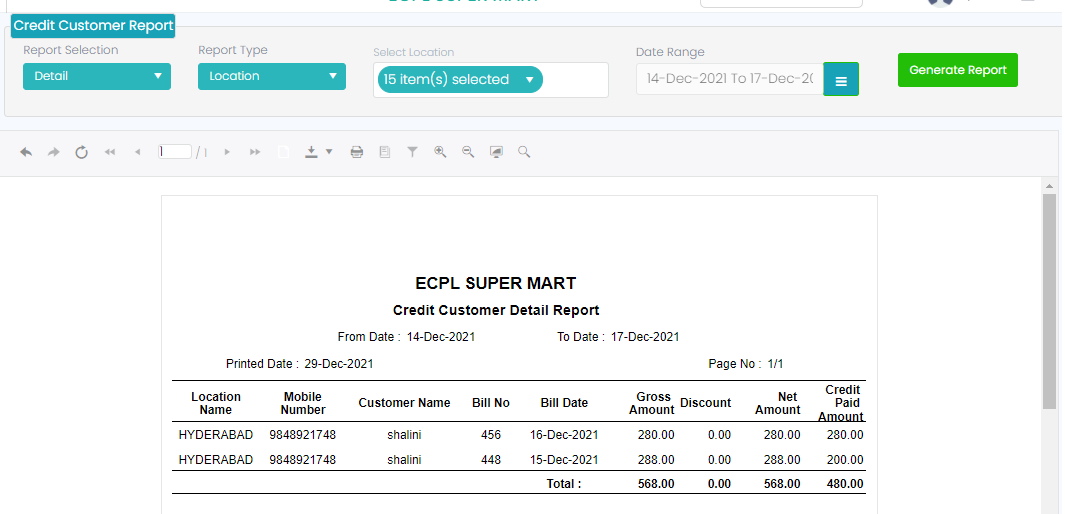Click the document map icon

click(x=384, y=152)
